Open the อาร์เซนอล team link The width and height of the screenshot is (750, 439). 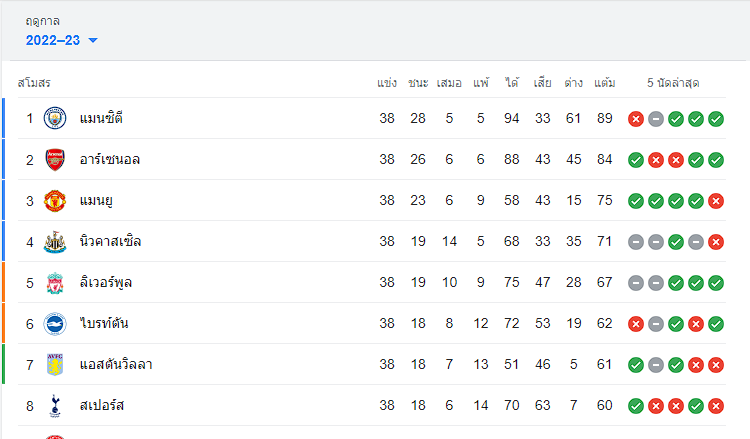[x=110, y=159]
